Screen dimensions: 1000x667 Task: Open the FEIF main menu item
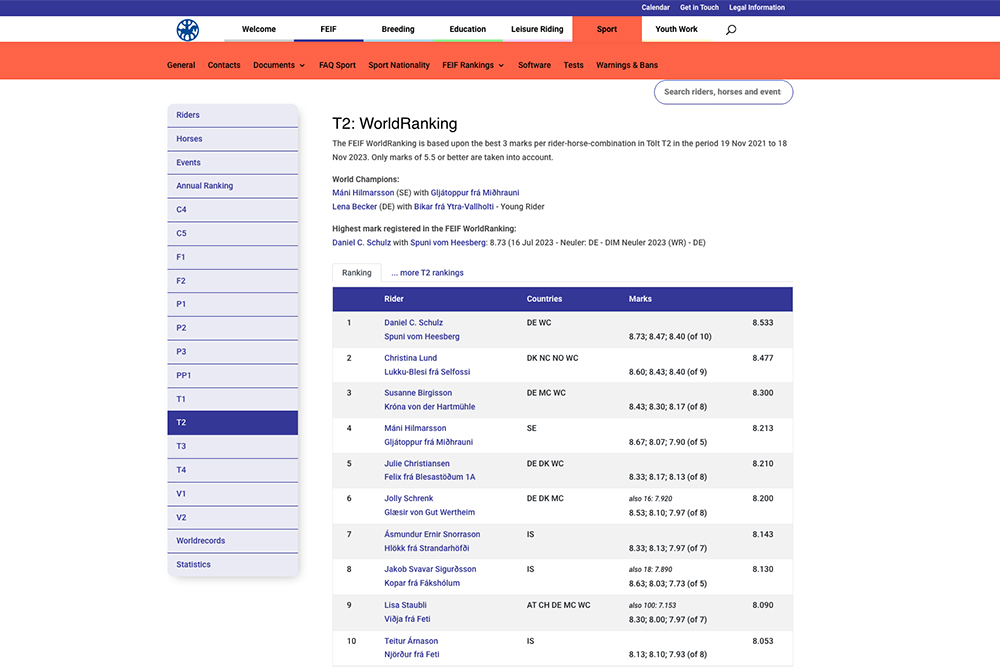click(x=328, y=29)
